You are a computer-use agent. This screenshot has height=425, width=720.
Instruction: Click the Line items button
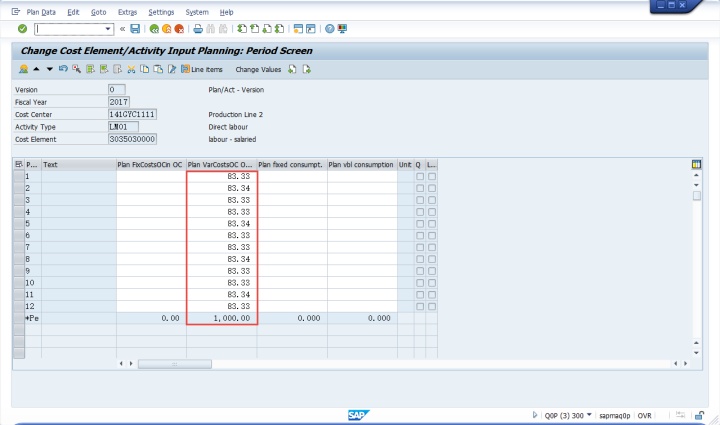tap(202, 69)
